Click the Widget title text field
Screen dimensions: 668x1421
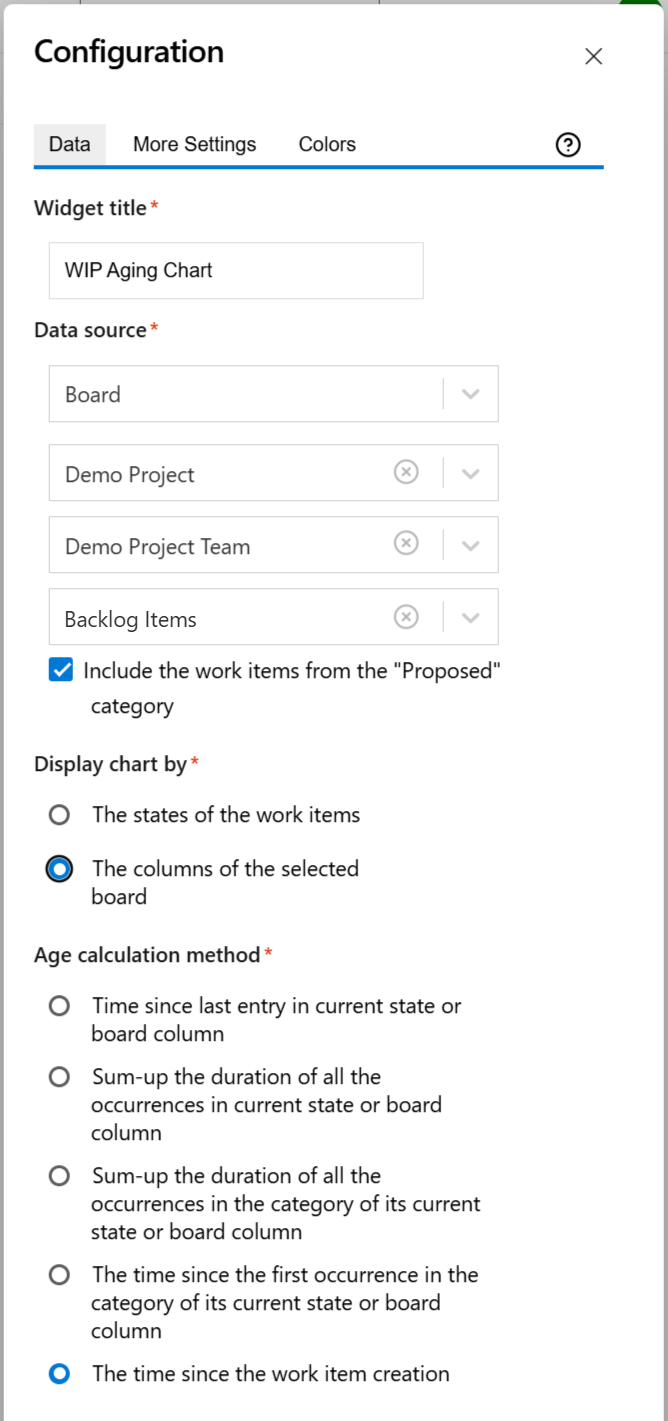tap(236, 270)
